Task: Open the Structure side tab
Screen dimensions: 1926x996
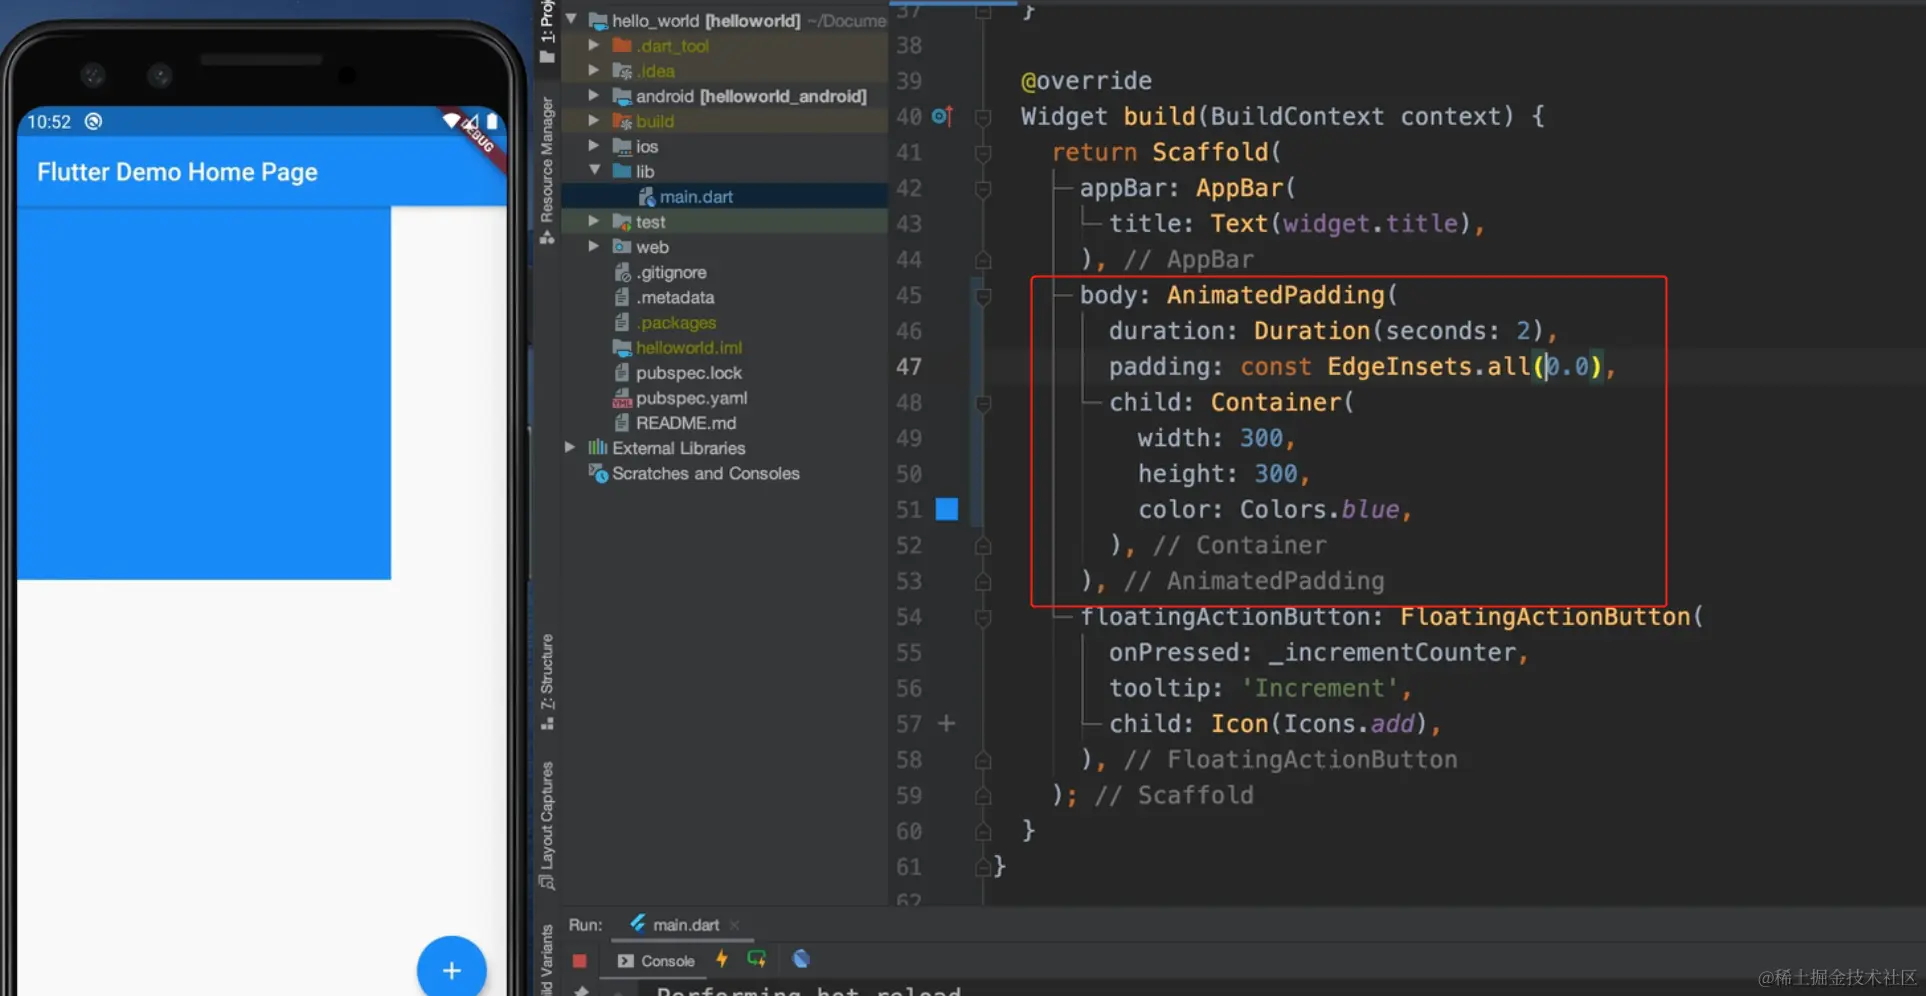Action: 547,681
